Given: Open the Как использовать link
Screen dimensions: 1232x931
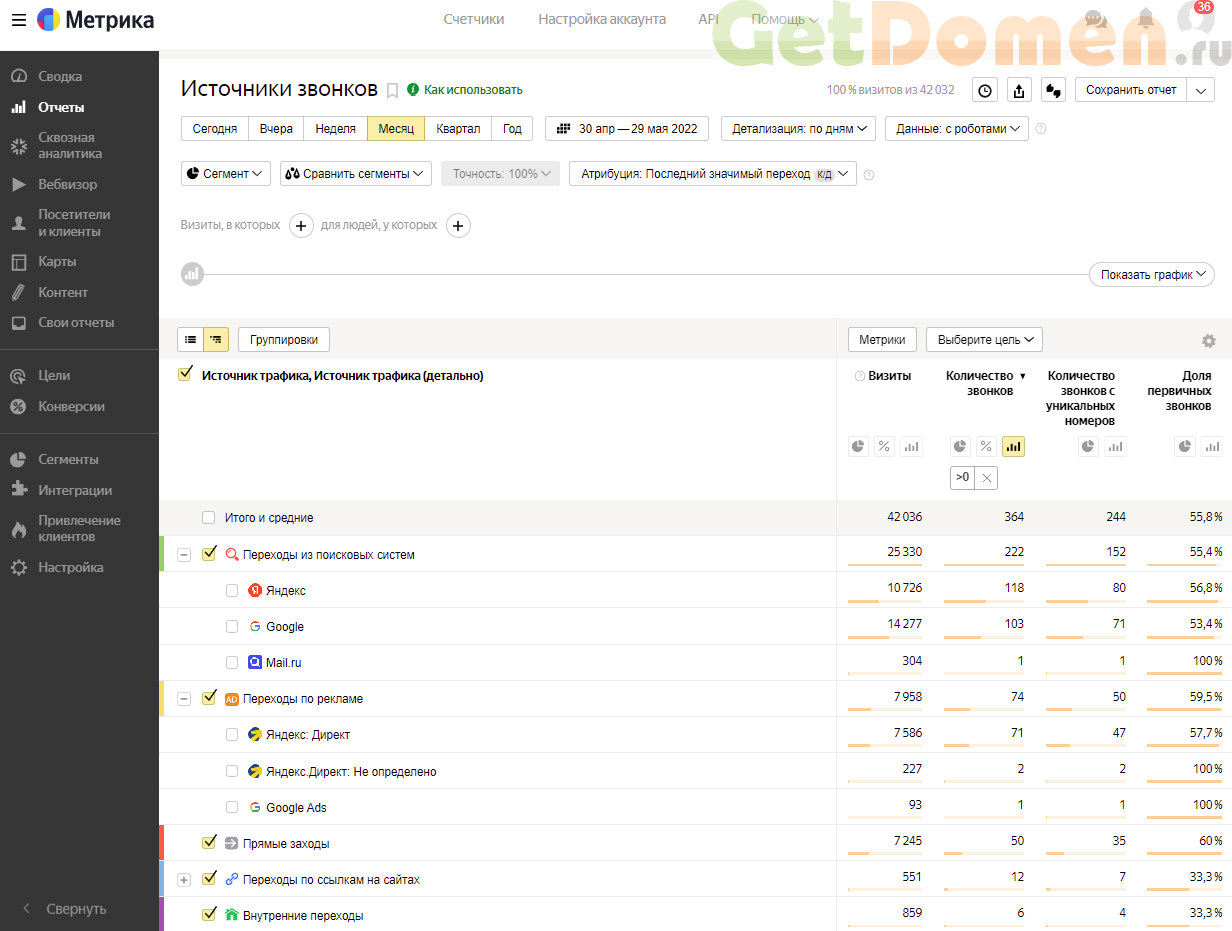Looking at the screenshot, I should [x=473, y=90].
